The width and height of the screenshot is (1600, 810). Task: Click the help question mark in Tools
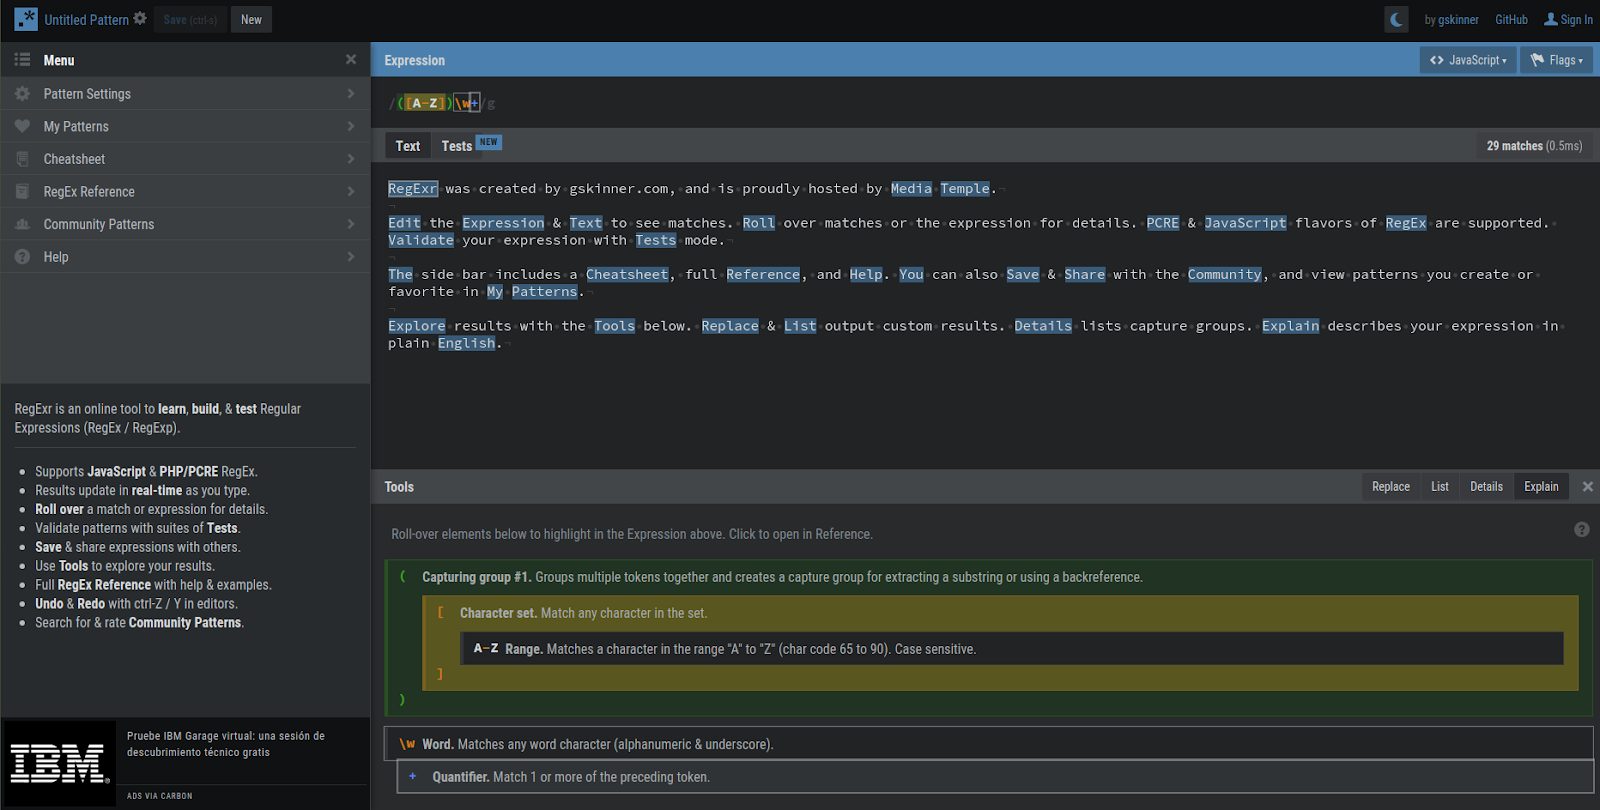(1581, 530)
